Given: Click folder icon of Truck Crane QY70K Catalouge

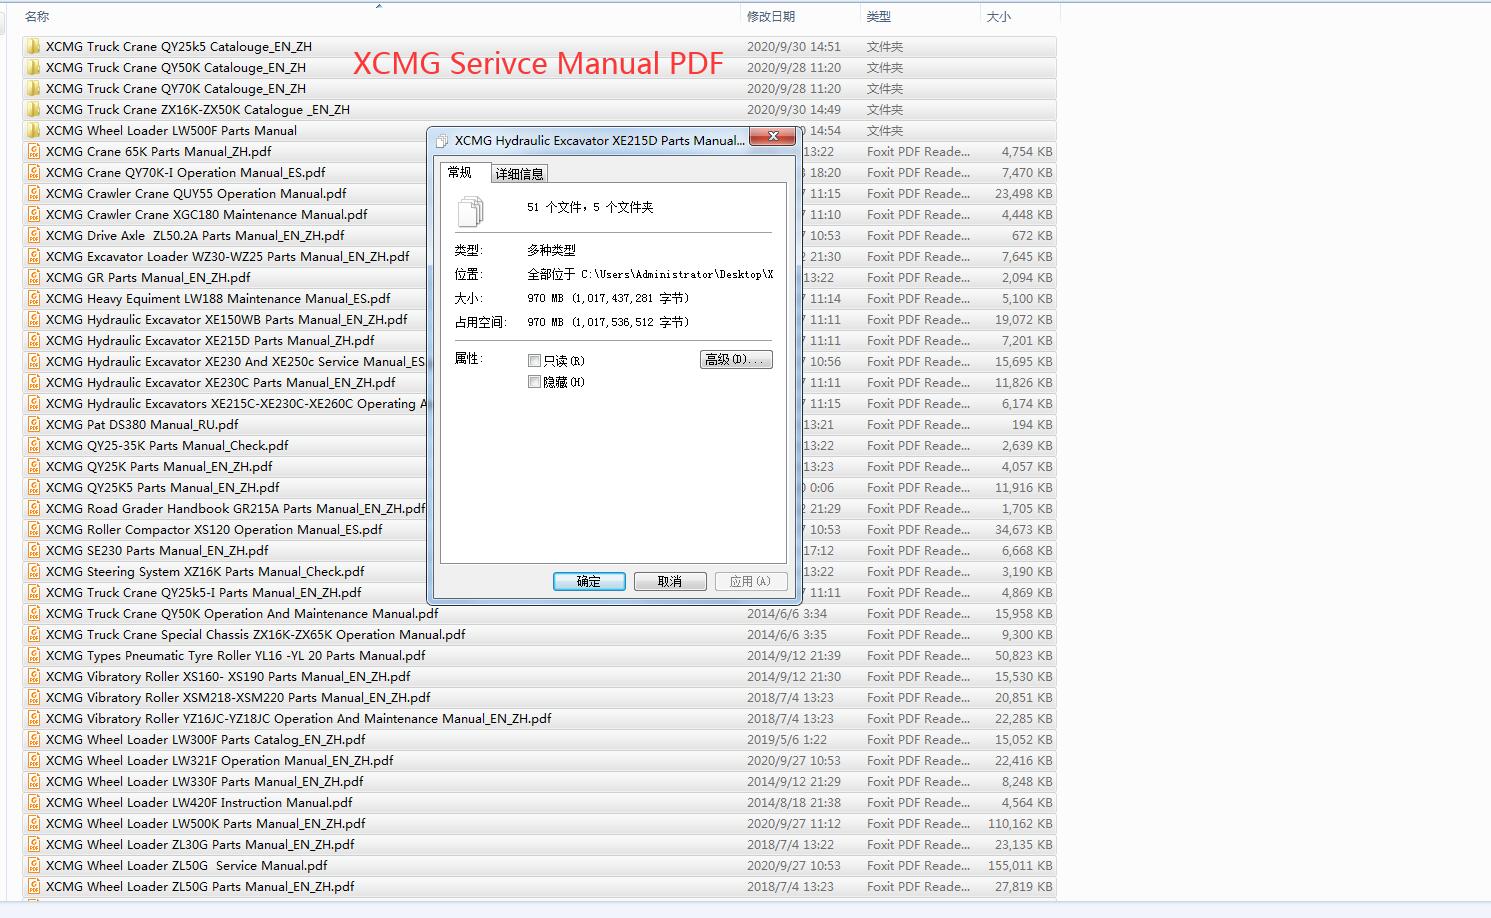Looking at the screenshot, I should pos(34,88).
